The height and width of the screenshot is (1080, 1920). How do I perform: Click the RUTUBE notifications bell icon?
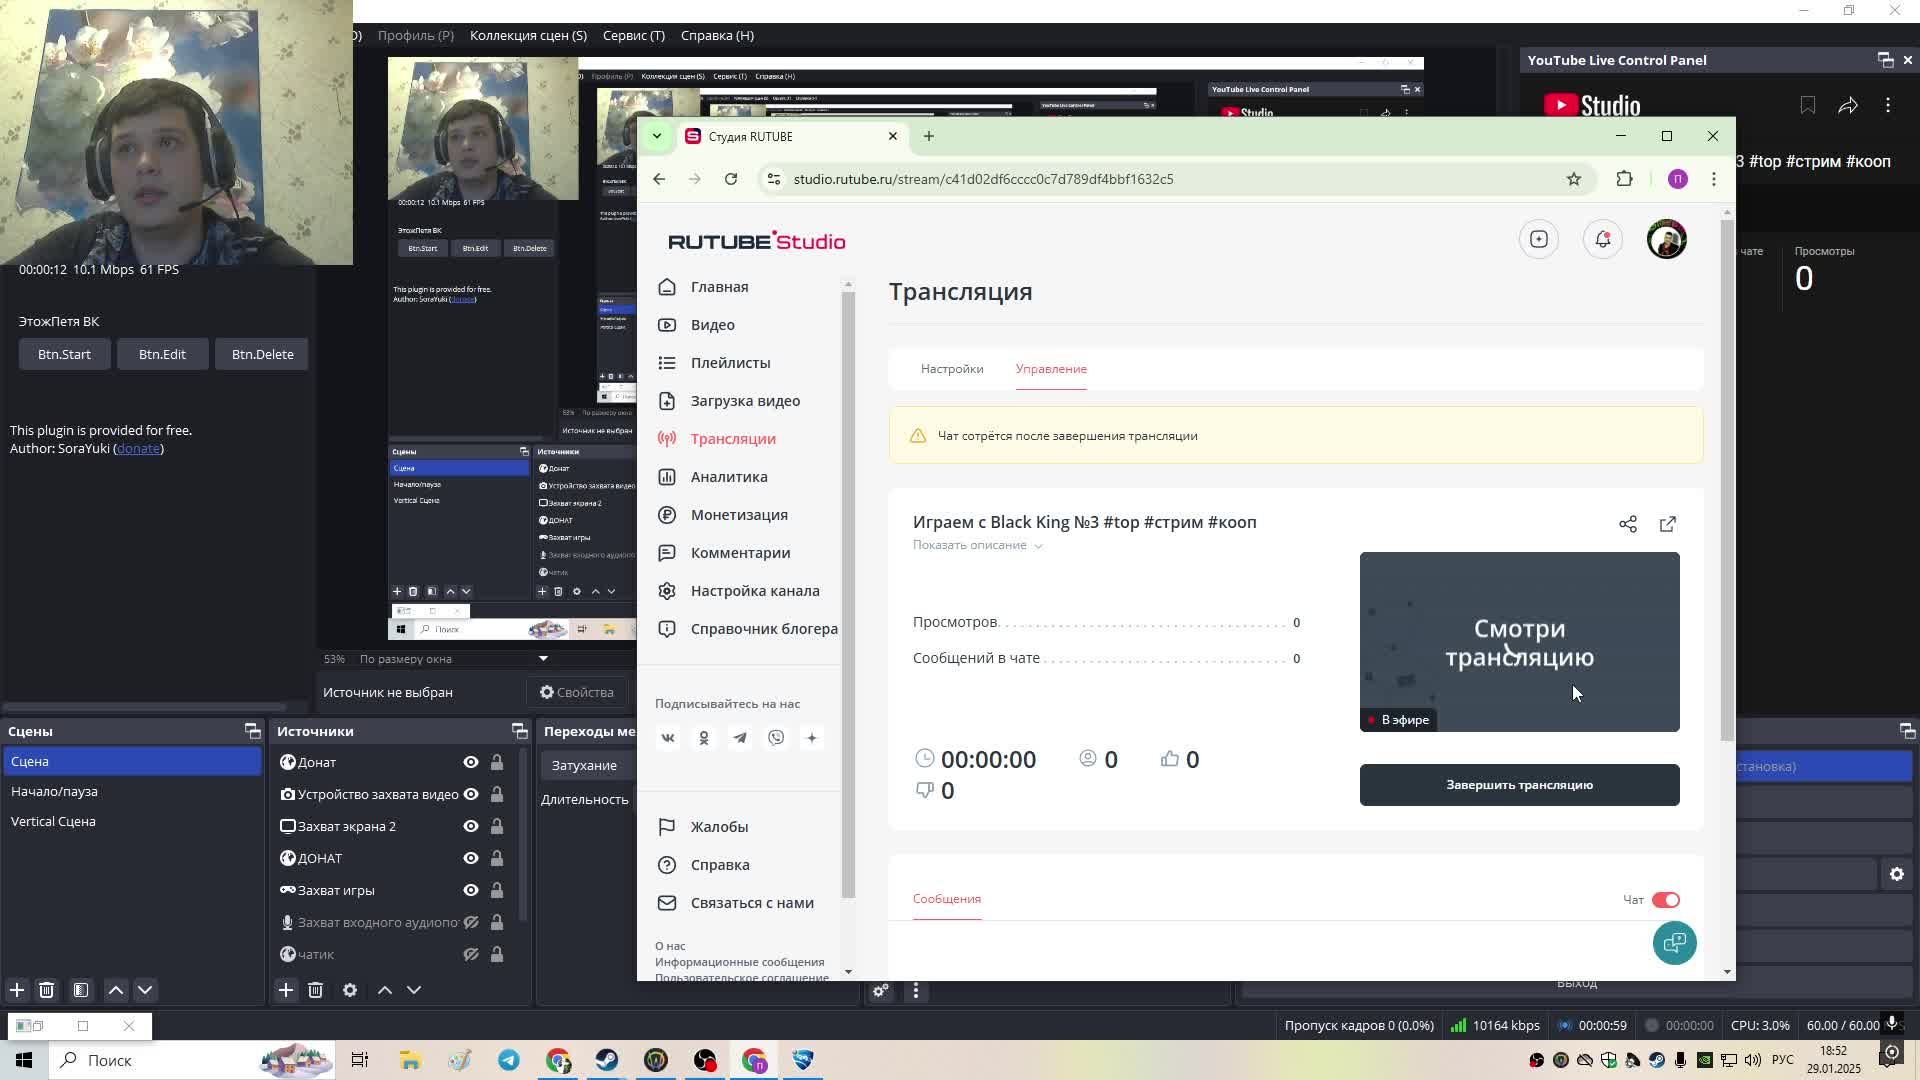[x=1602, y=239]
